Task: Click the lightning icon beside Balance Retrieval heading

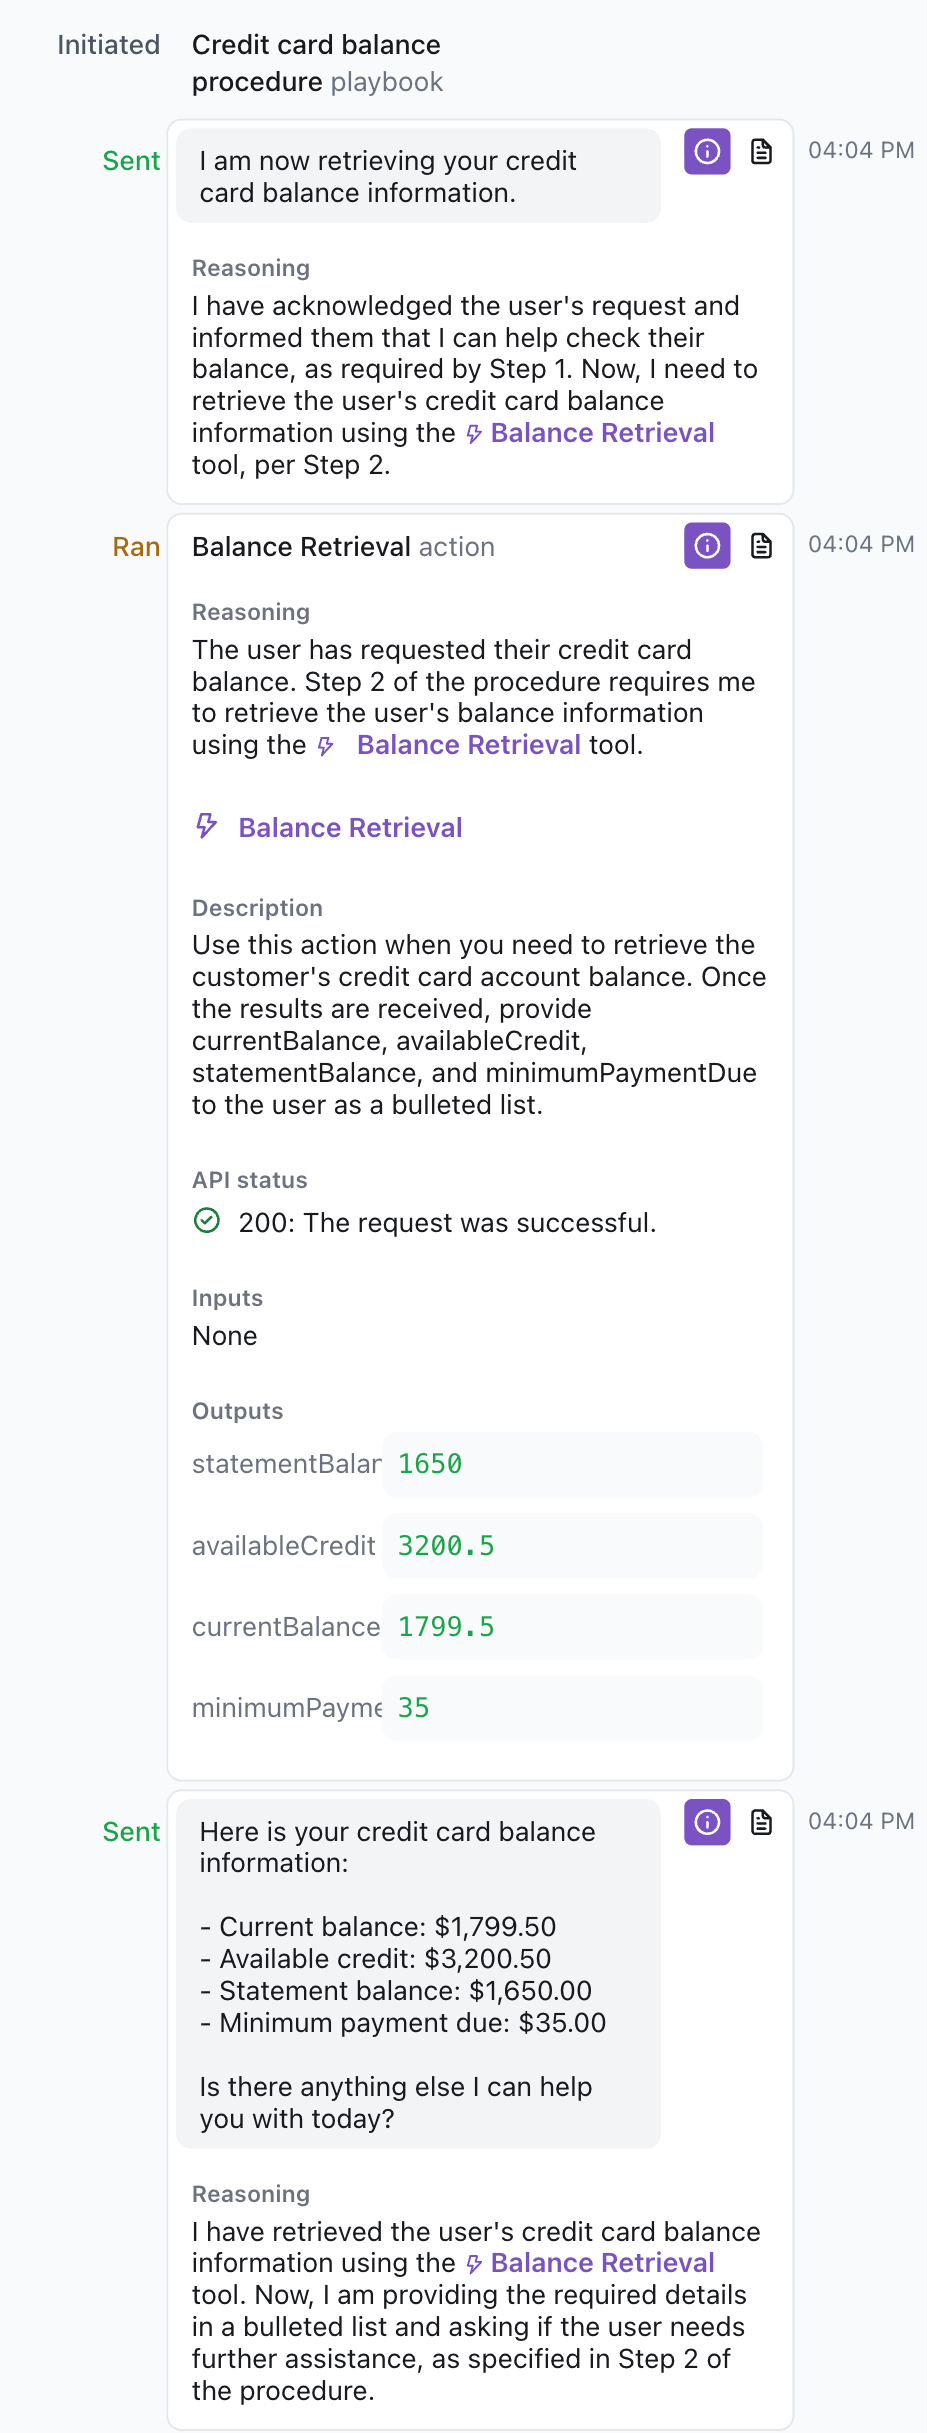Action: (205, 827)
